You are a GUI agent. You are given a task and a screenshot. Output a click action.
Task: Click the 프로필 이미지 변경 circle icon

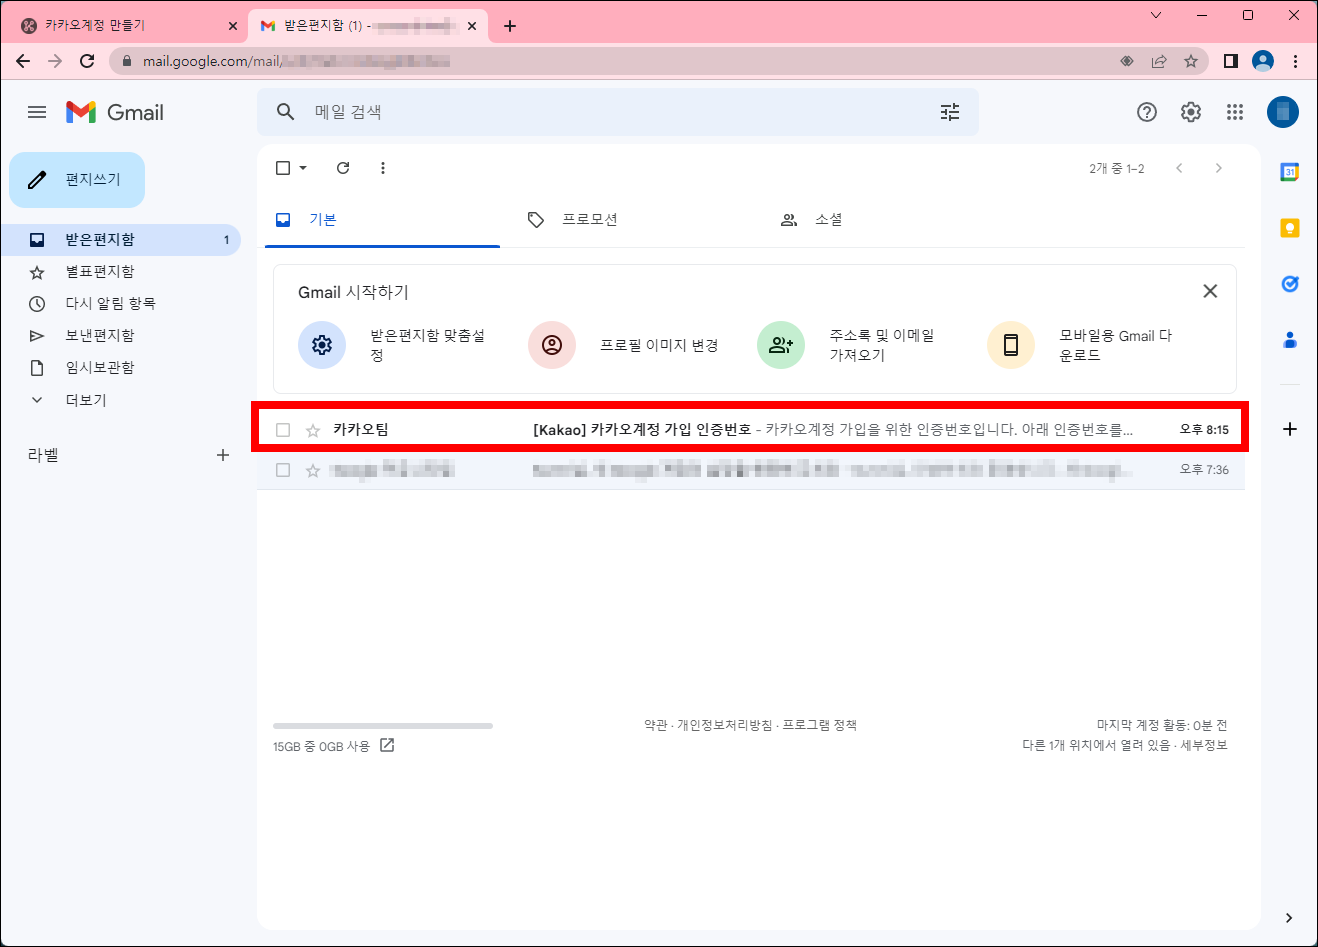pos(552,345)
